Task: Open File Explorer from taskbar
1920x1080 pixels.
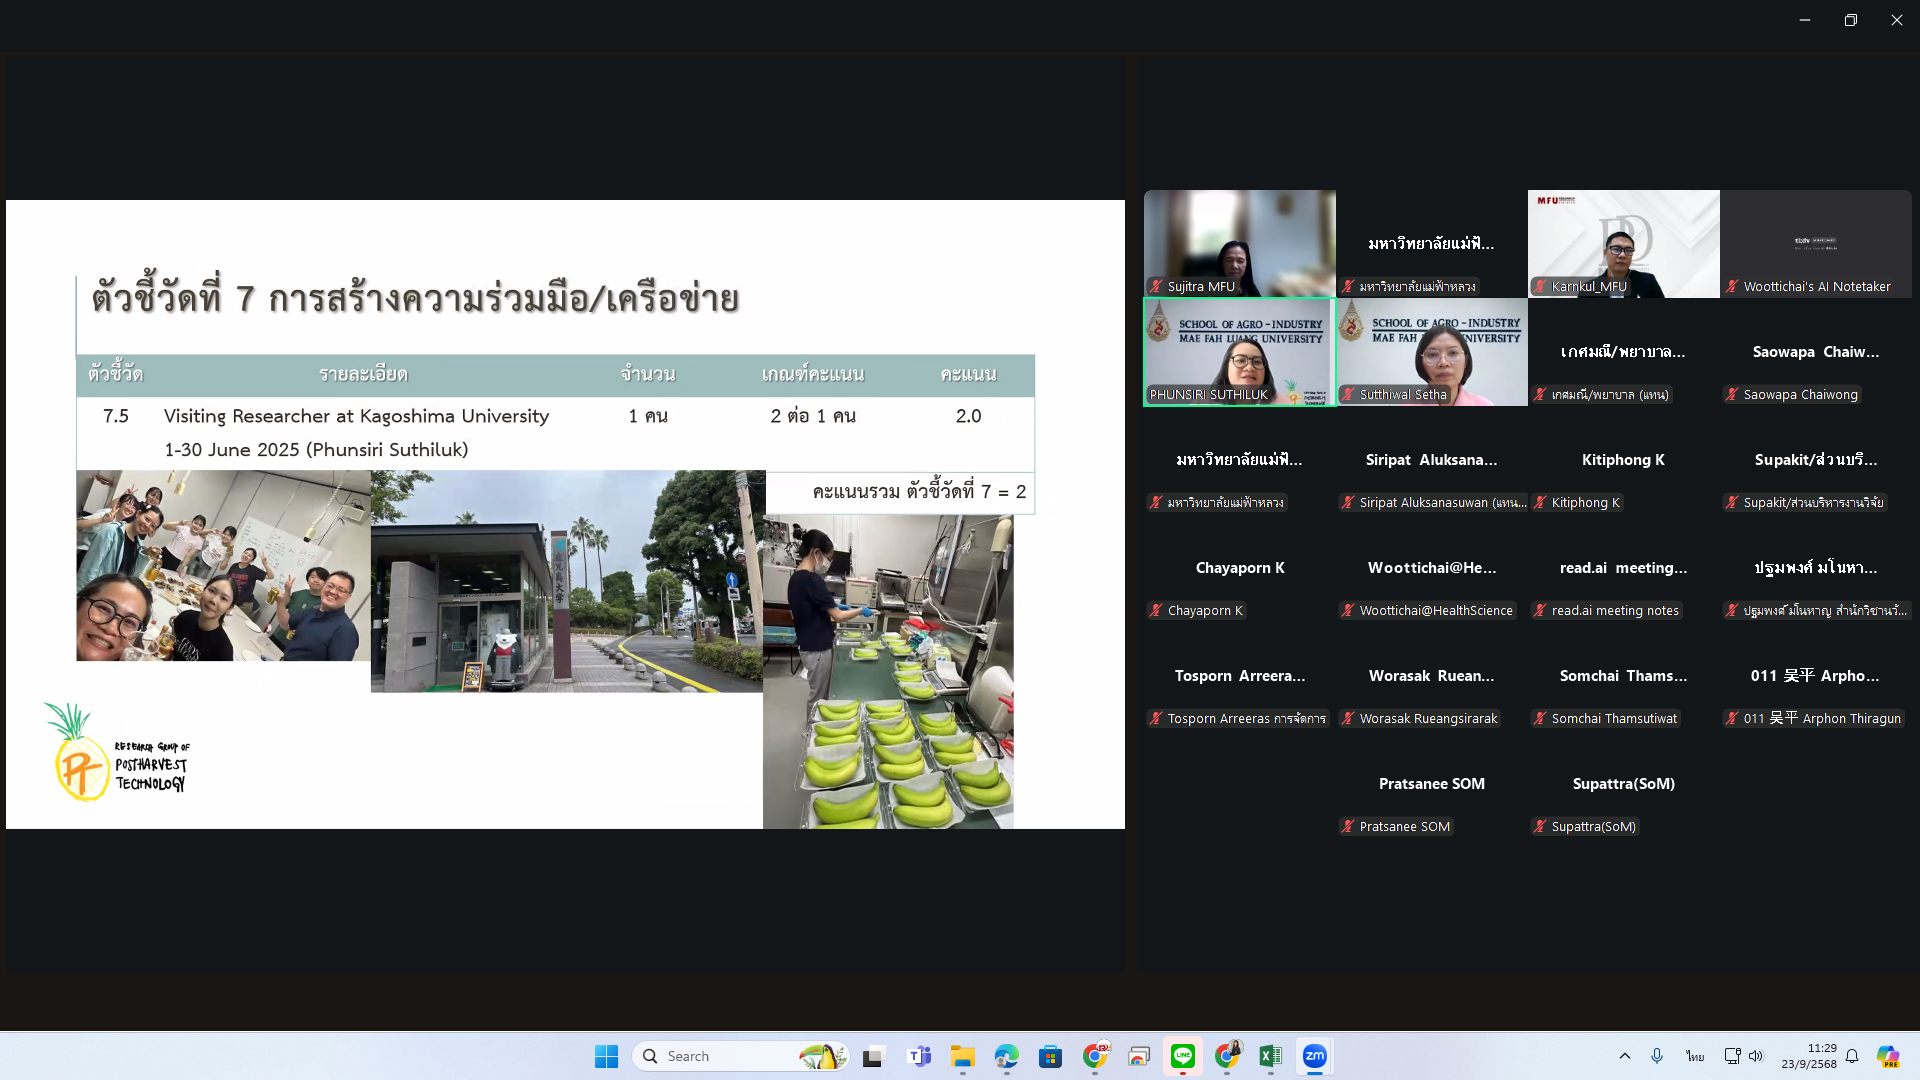Action: (962, 1056)
